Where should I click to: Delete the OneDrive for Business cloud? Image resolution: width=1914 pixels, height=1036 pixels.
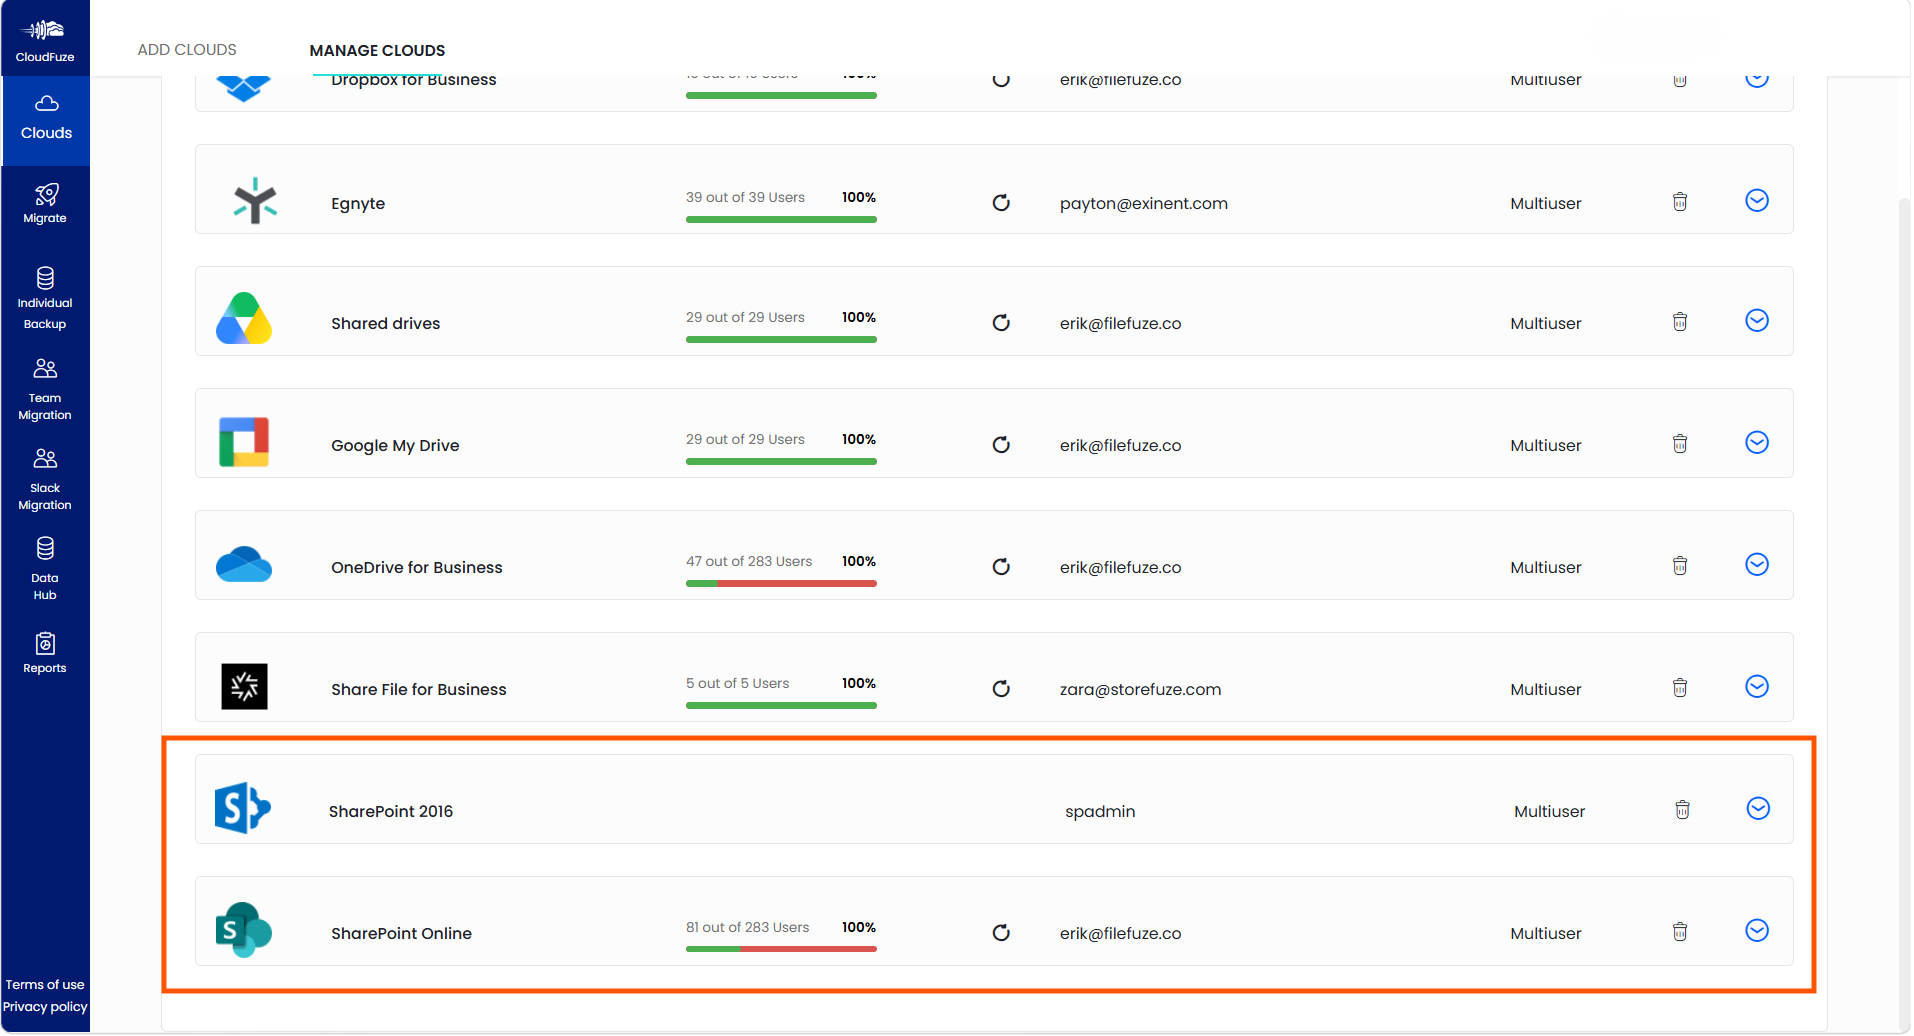tap(1680, 566)
